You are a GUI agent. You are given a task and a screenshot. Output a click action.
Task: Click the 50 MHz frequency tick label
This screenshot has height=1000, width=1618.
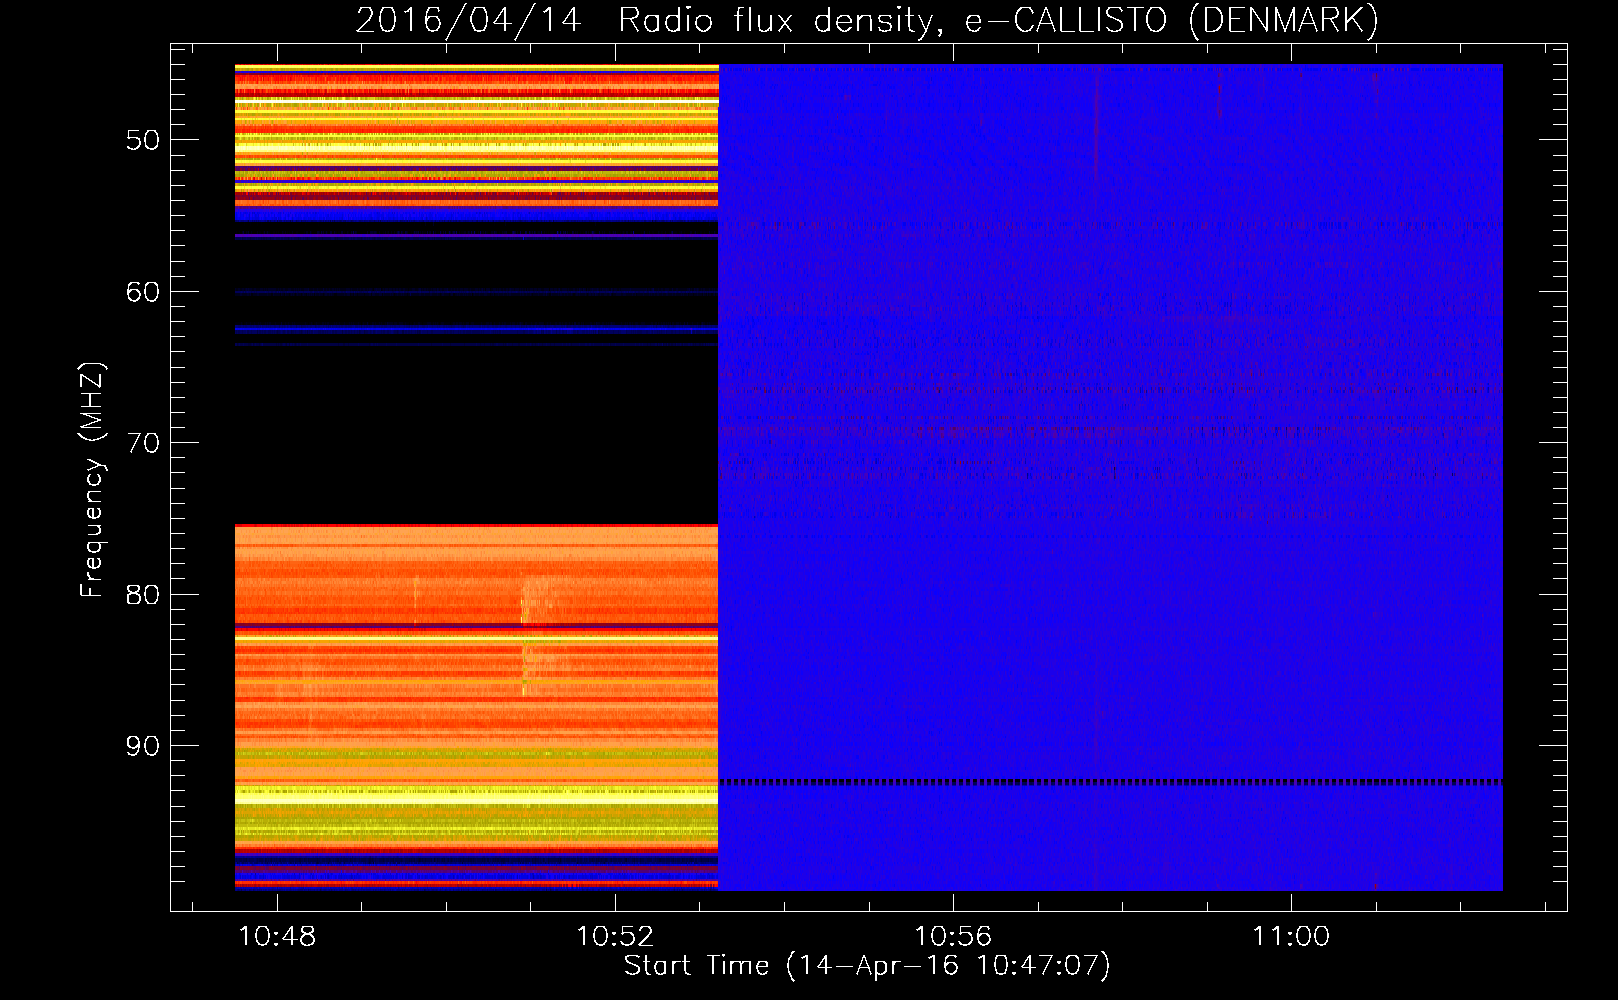[143, 140]
